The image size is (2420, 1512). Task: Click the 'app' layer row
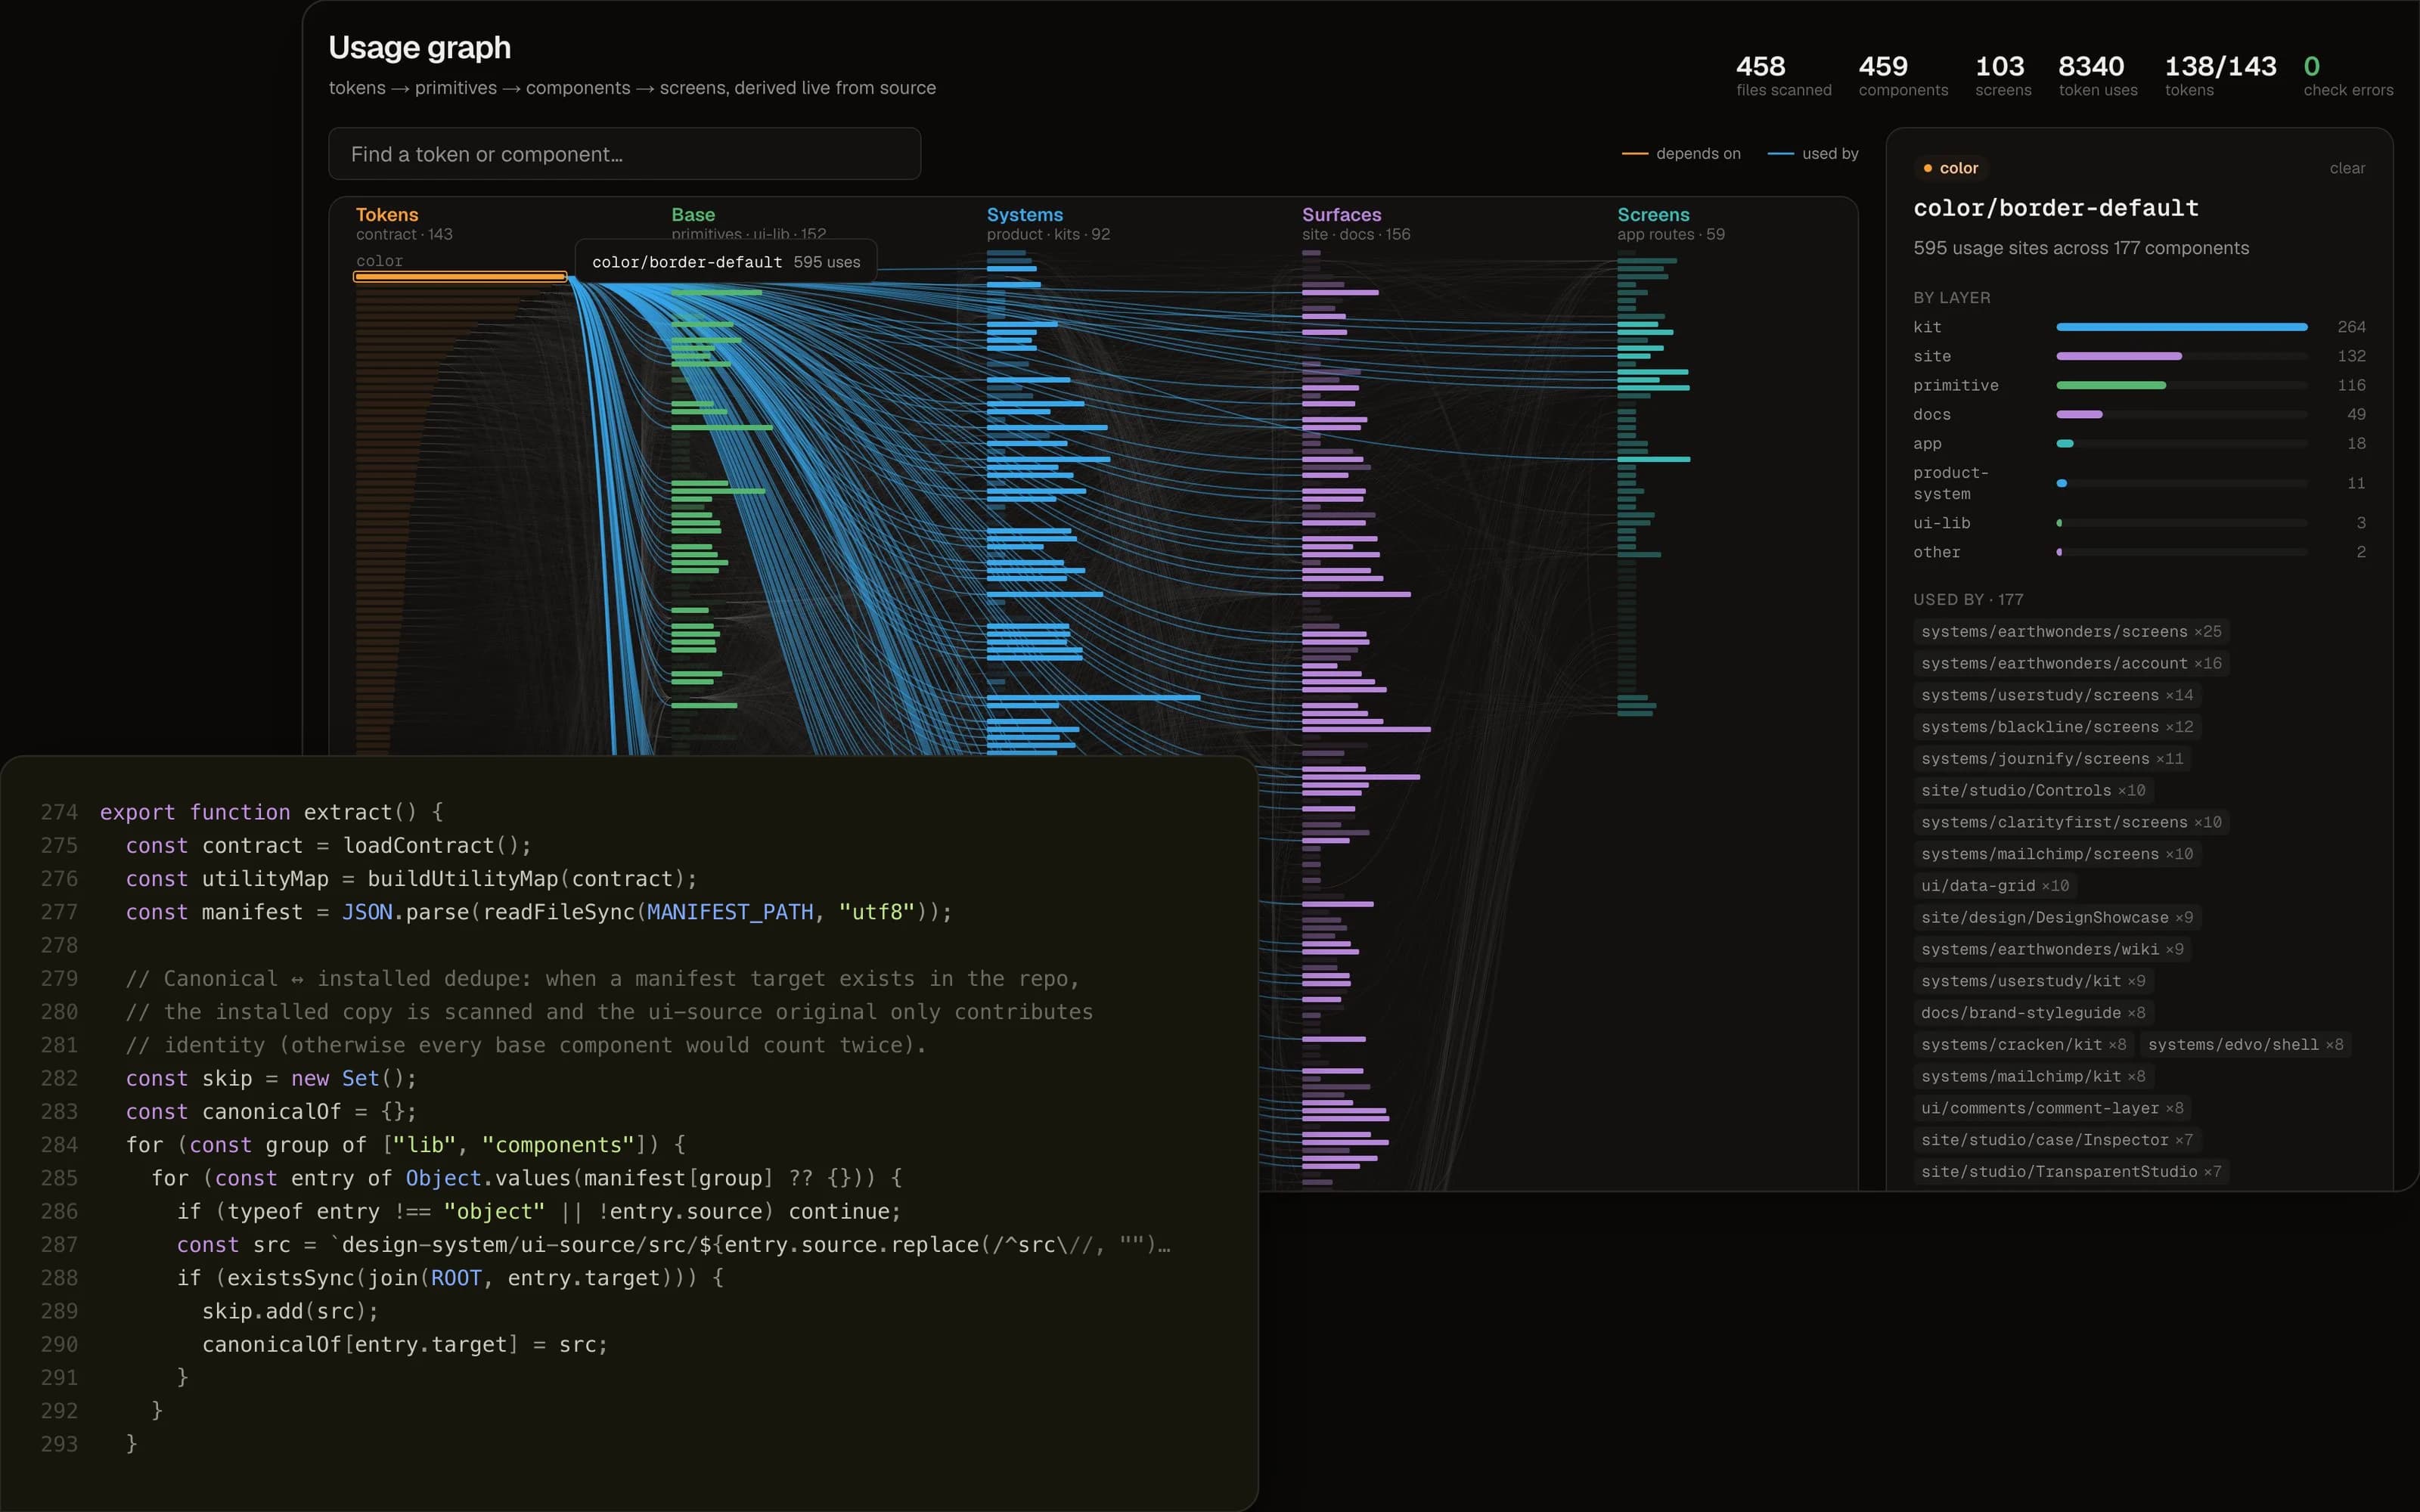[2139, 443]
